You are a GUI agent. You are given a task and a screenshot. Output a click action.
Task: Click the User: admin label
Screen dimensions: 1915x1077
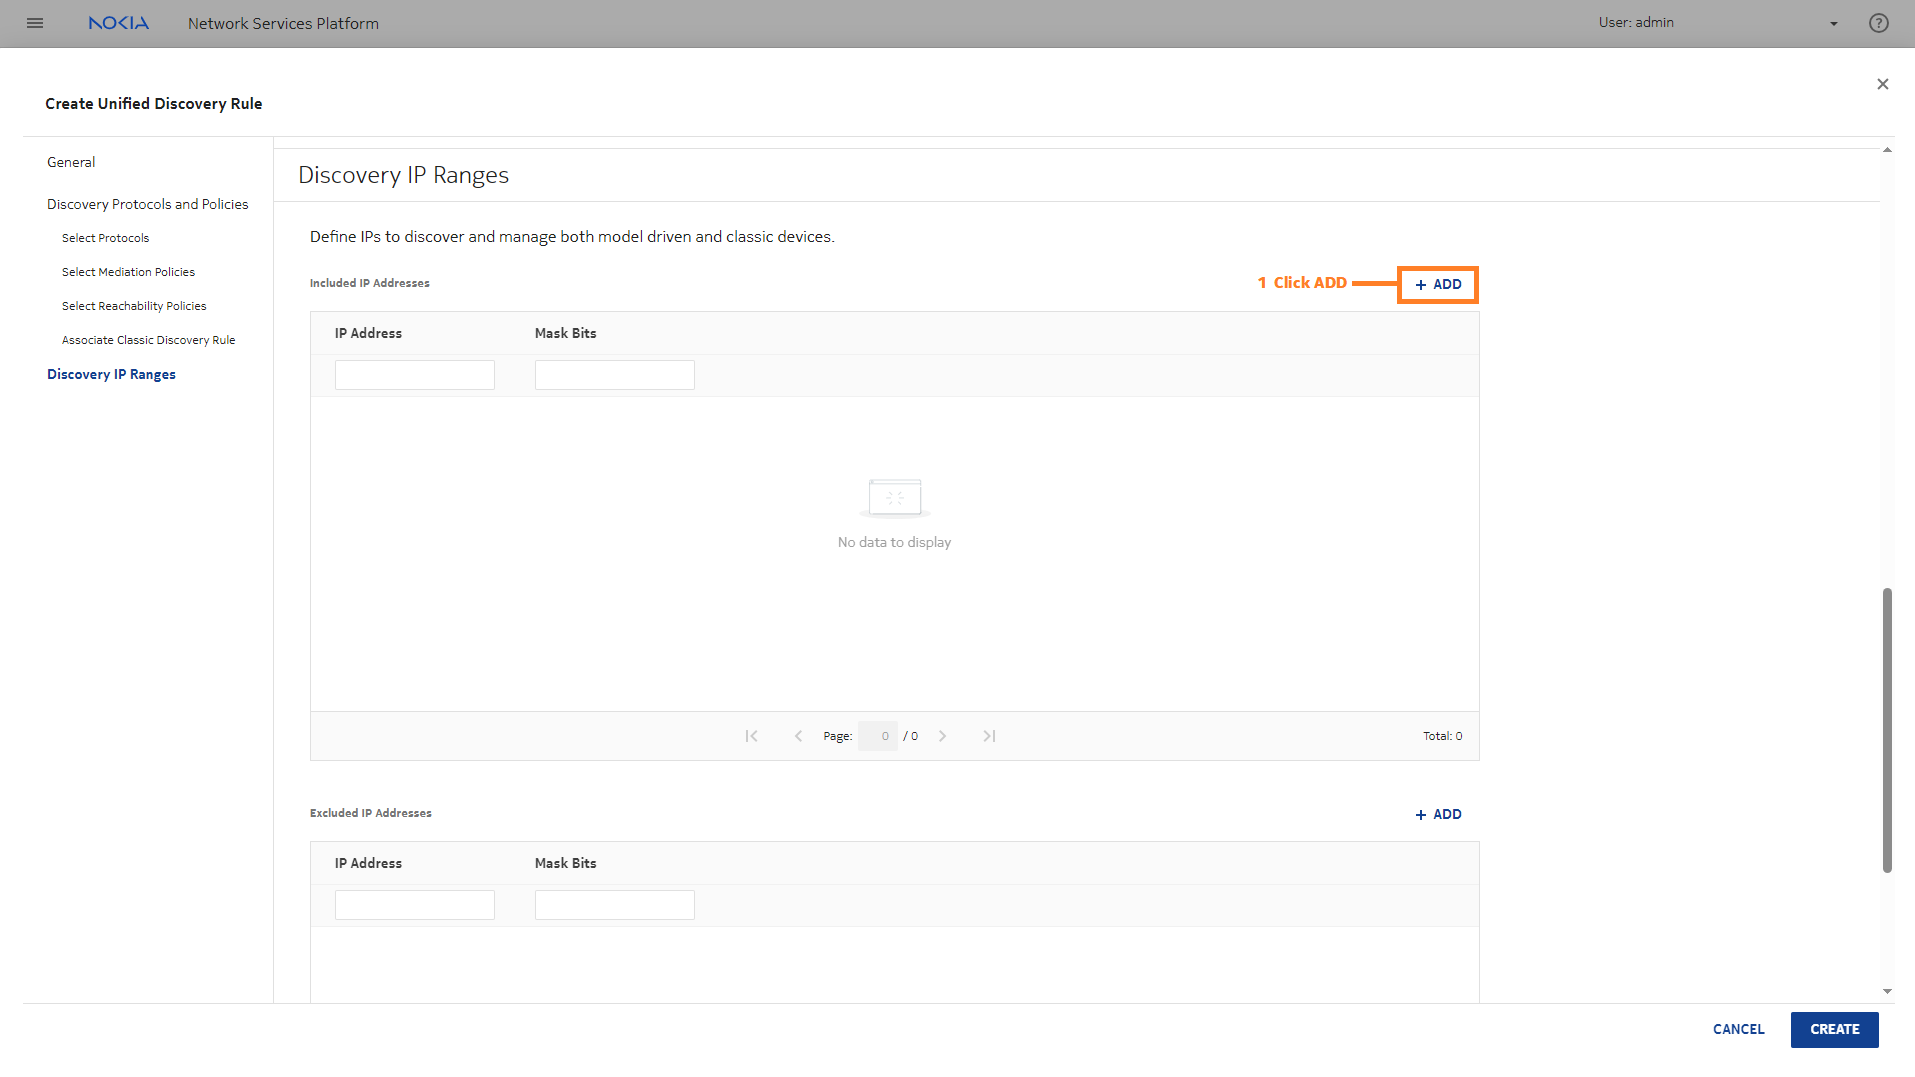coord(1636,22)
